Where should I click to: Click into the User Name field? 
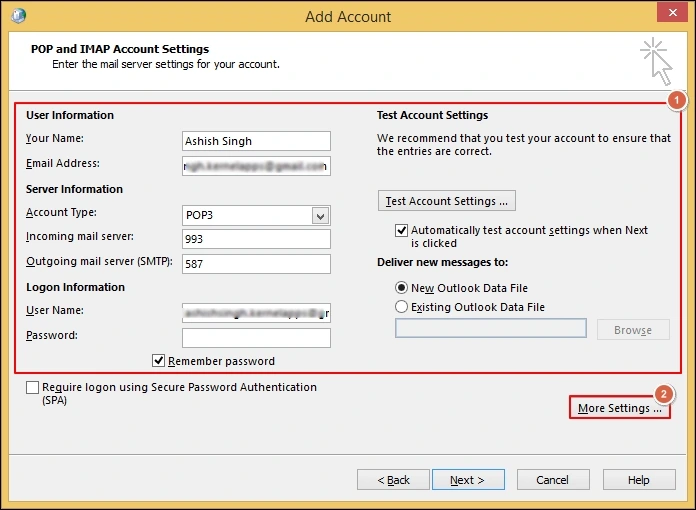point(256,313)
